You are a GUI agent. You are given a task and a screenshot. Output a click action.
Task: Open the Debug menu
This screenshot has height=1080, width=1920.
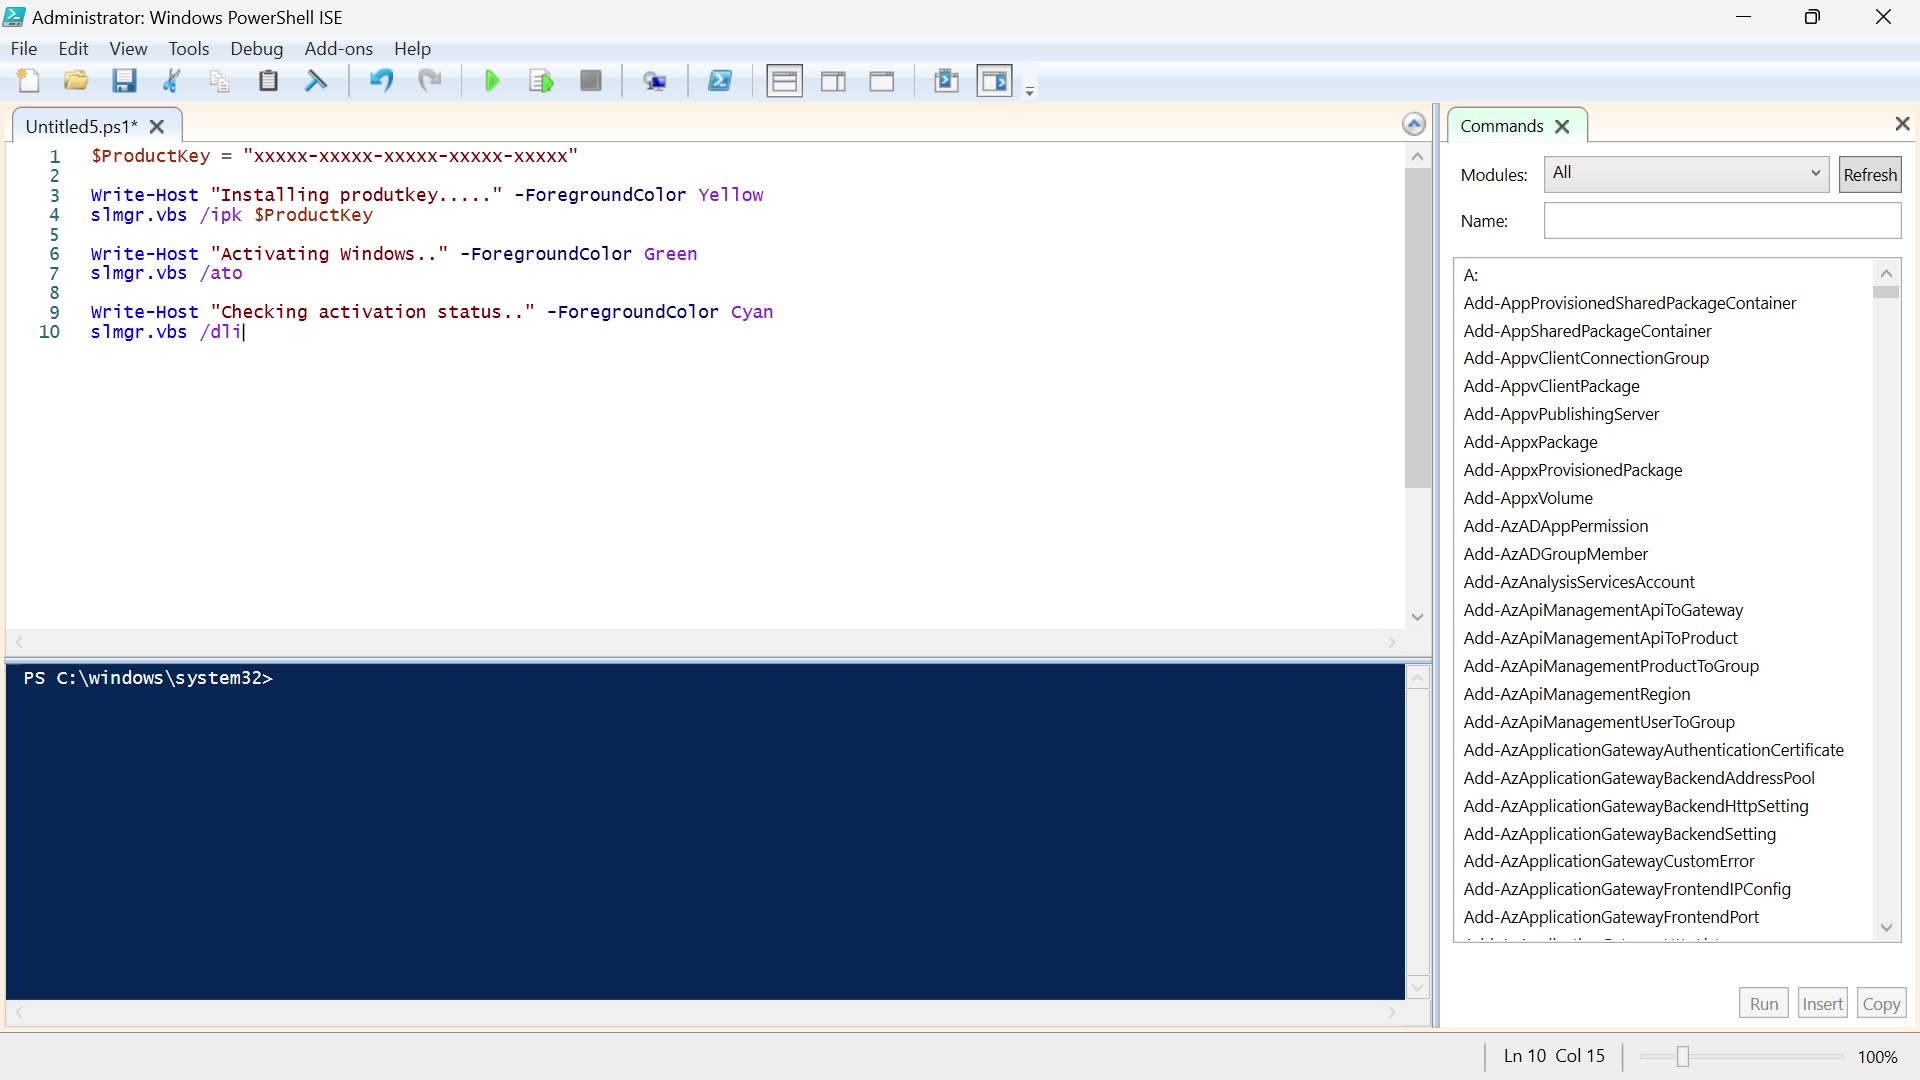(x=256, y=48)
